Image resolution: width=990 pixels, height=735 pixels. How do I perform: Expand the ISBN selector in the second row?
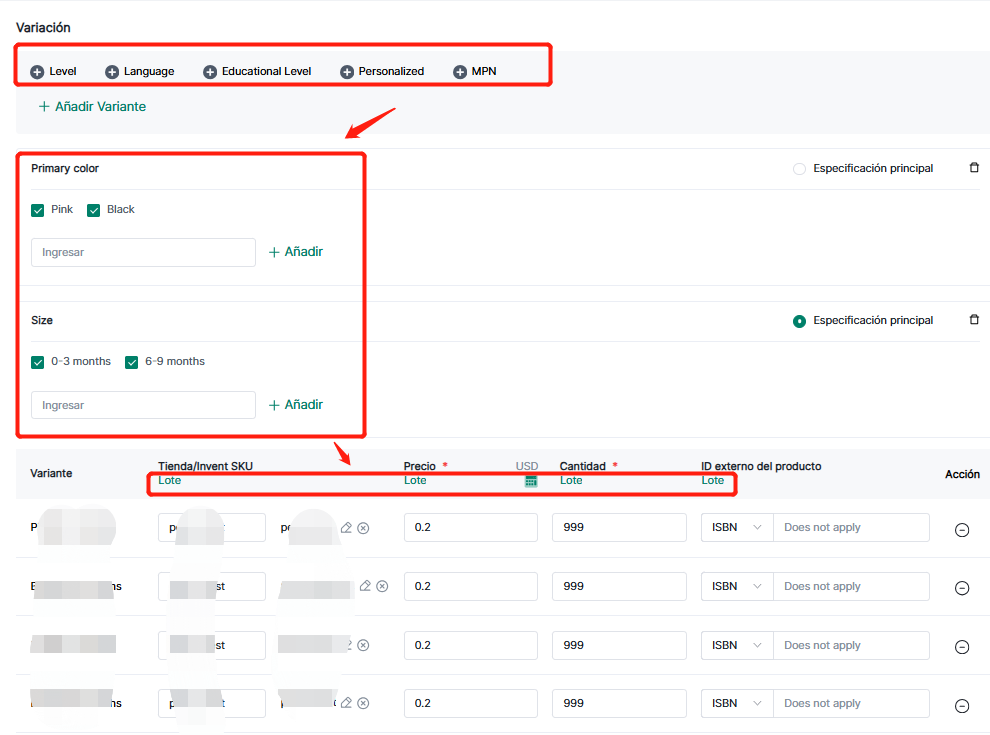pyautogui.click(x=737, y=587)
